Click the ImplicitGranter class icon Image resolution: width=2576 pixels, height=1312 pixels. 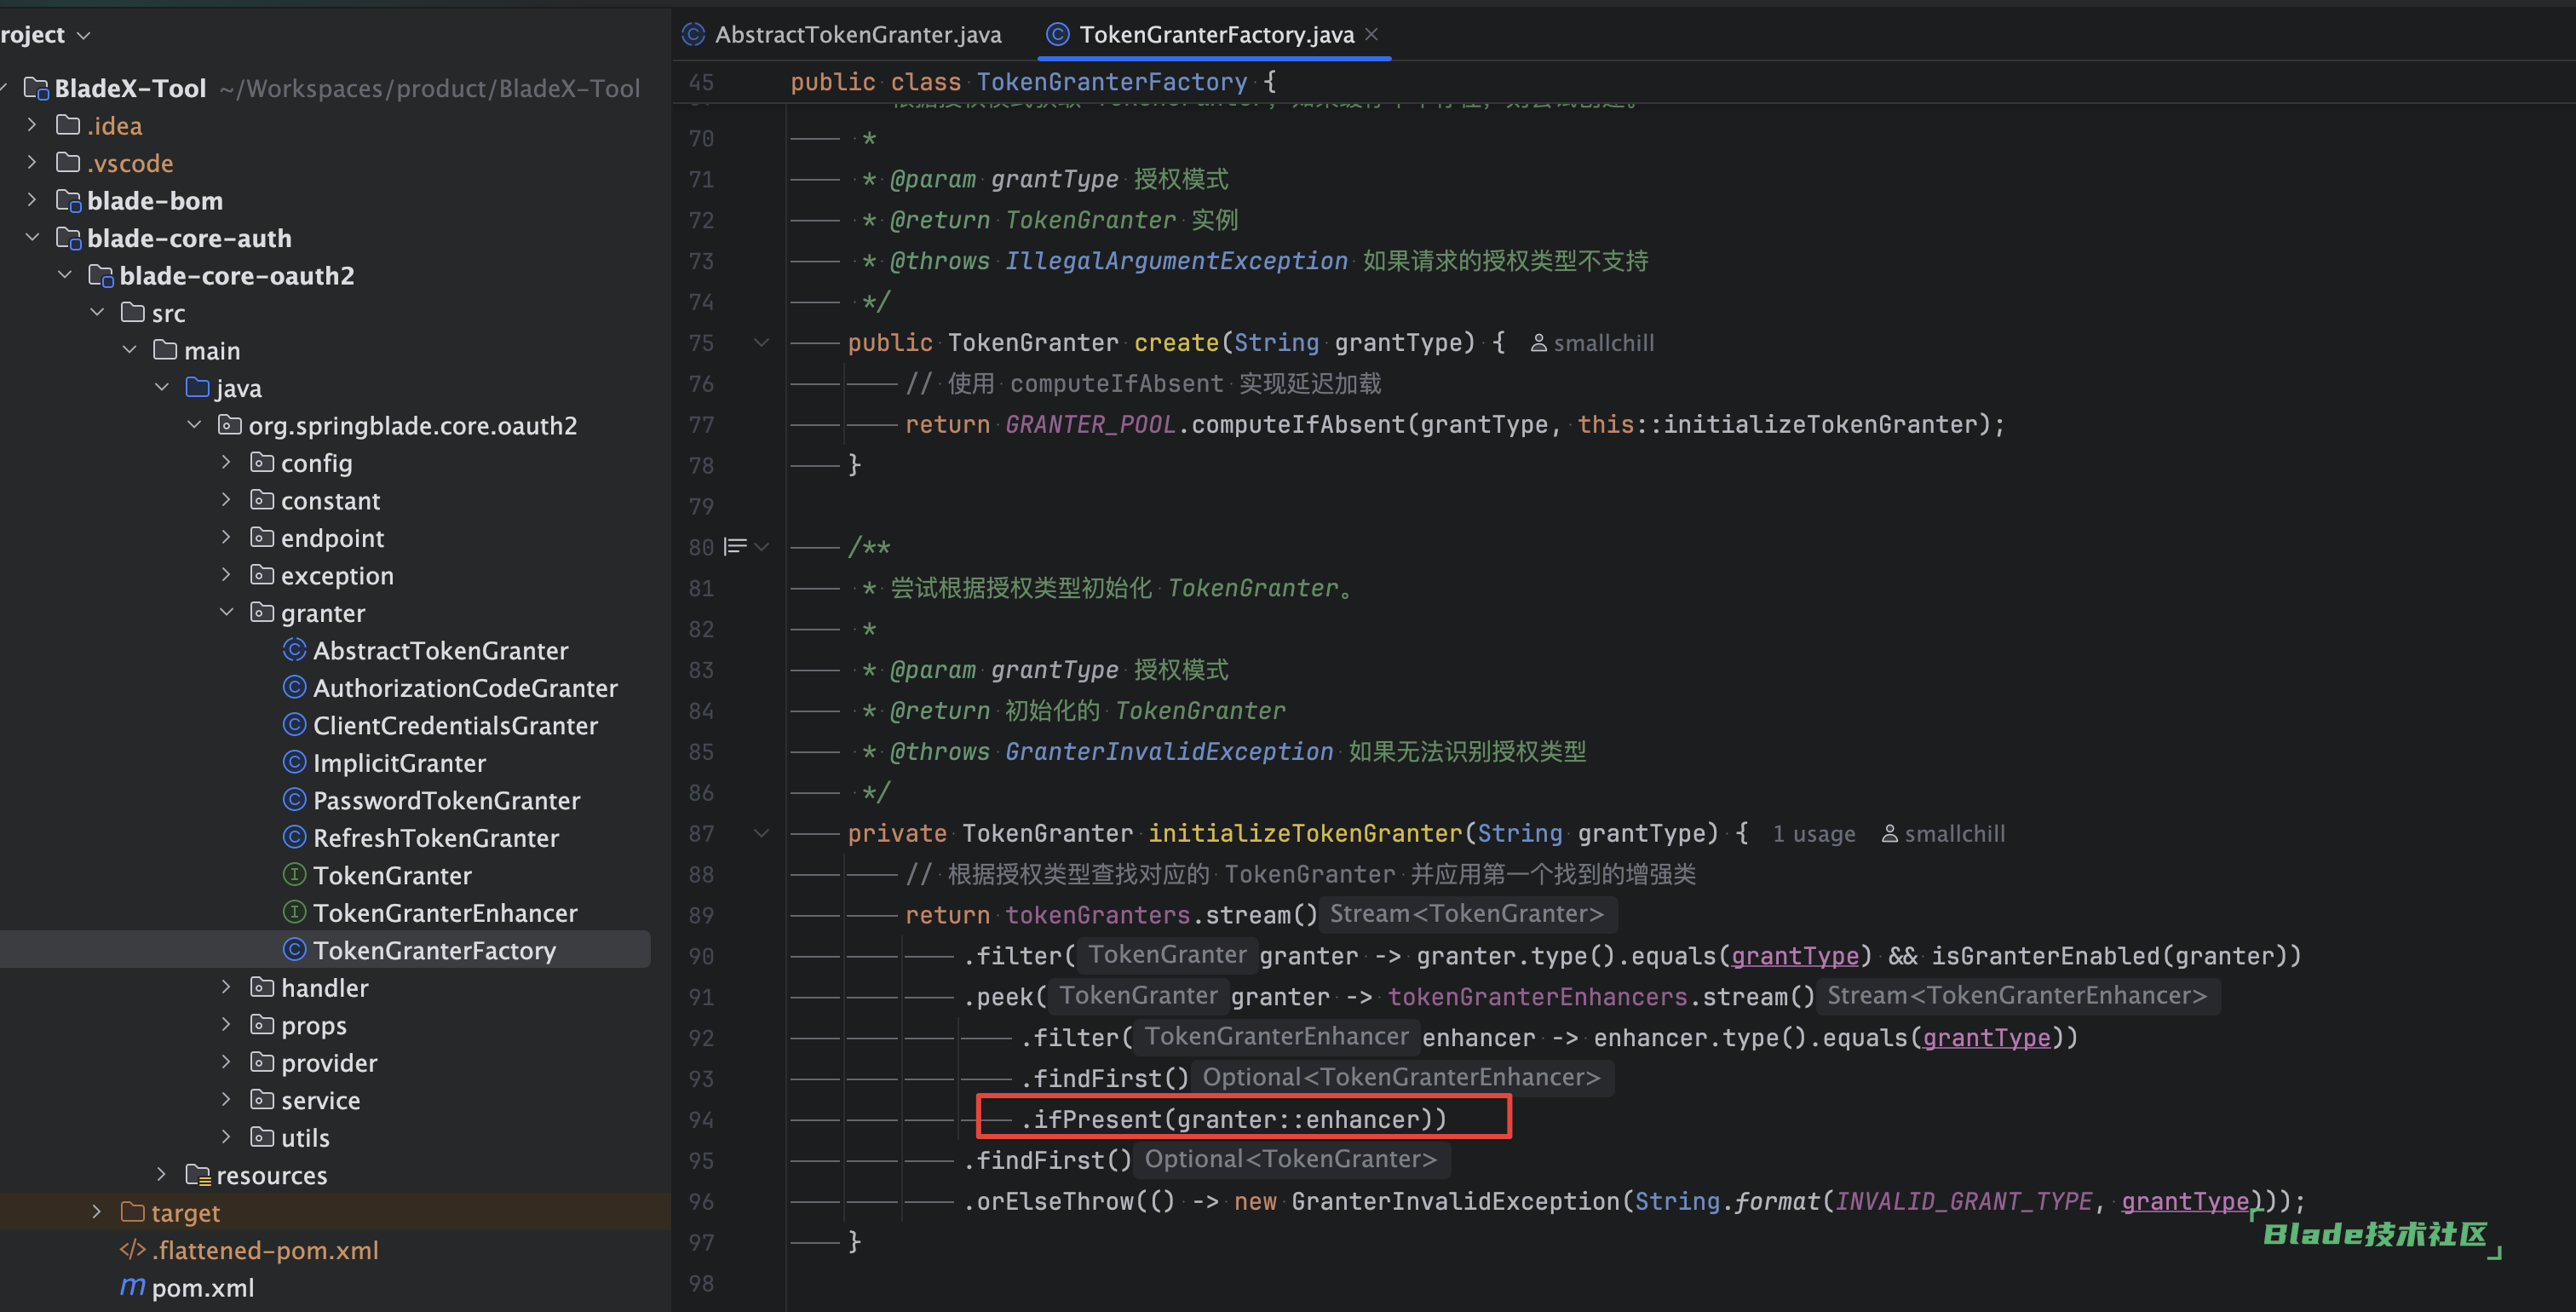pyautogui.click(x=294, y=762)
